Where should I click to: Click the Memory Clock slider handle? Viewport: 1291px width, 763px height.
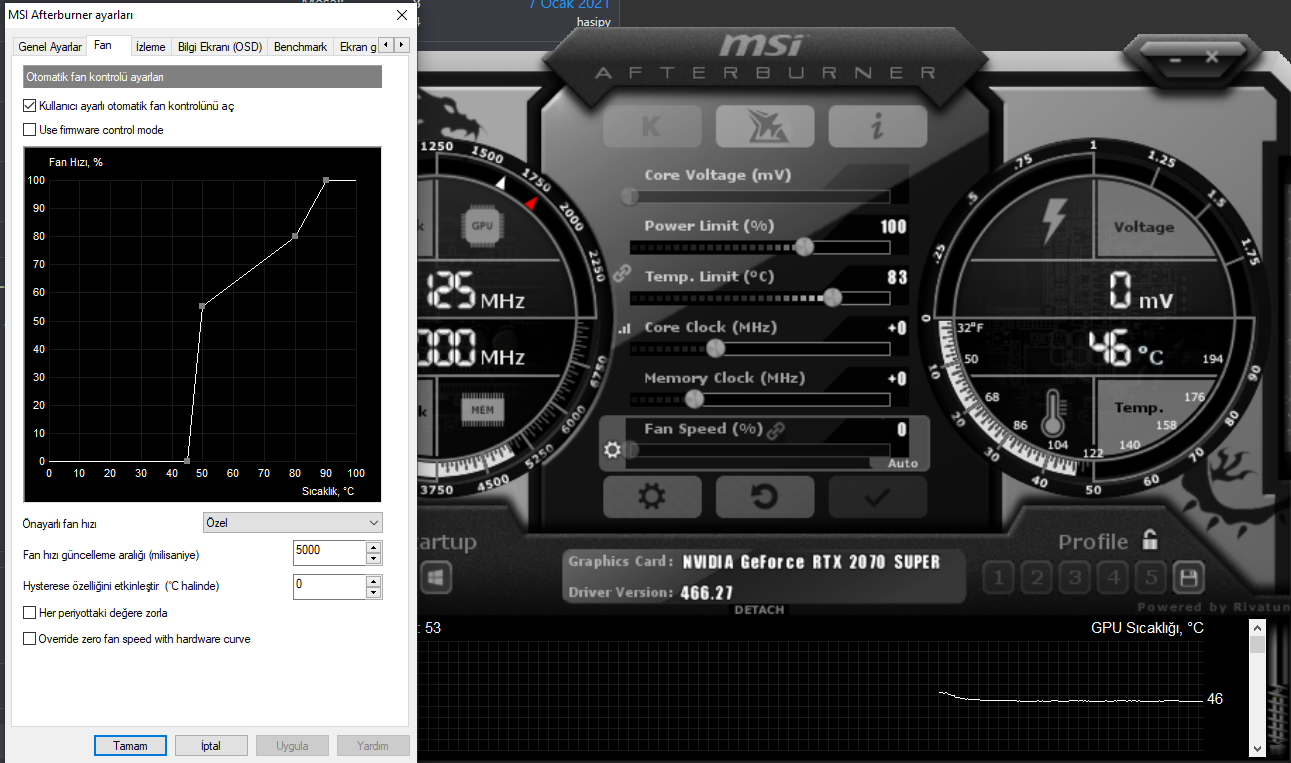click(x=694, y=399)
